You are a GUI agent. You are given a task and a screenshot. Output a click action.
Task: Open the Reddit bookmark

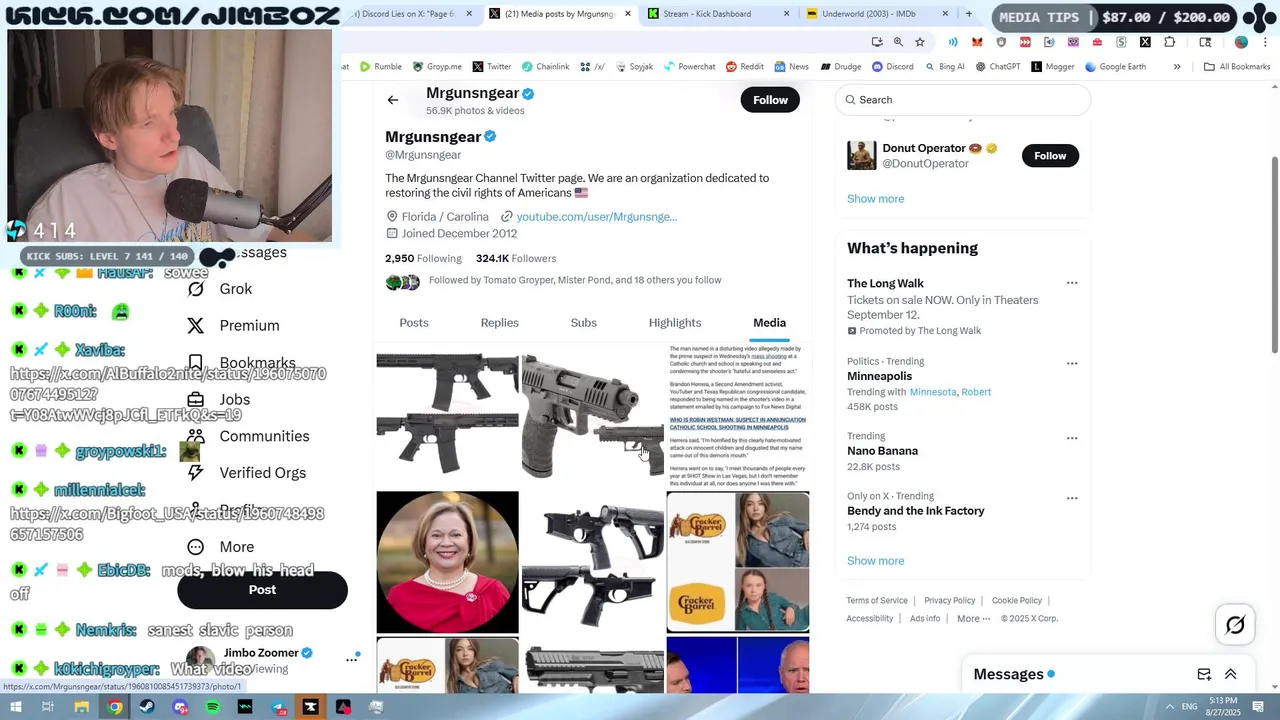744,67
